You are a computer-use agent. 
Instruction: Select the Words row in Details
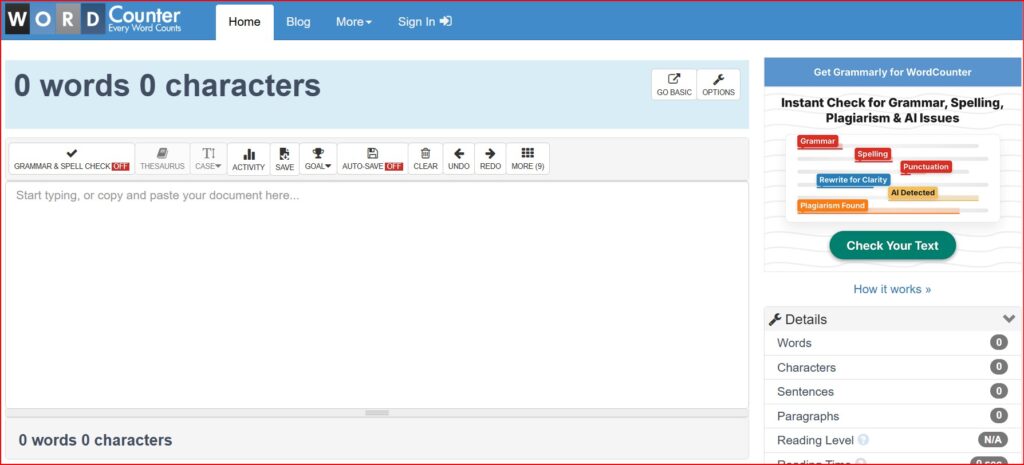892,343
